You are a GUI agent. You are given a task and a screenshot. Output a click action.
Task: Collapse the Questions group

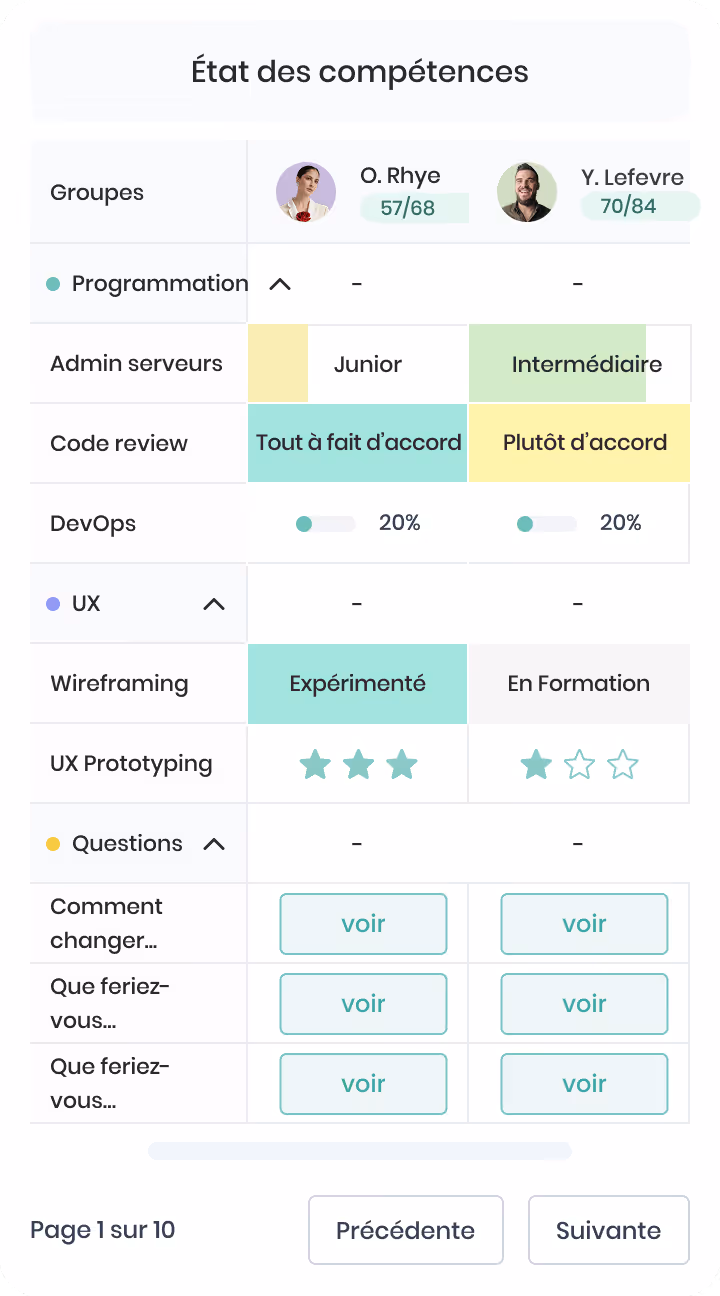coord(214,844)
